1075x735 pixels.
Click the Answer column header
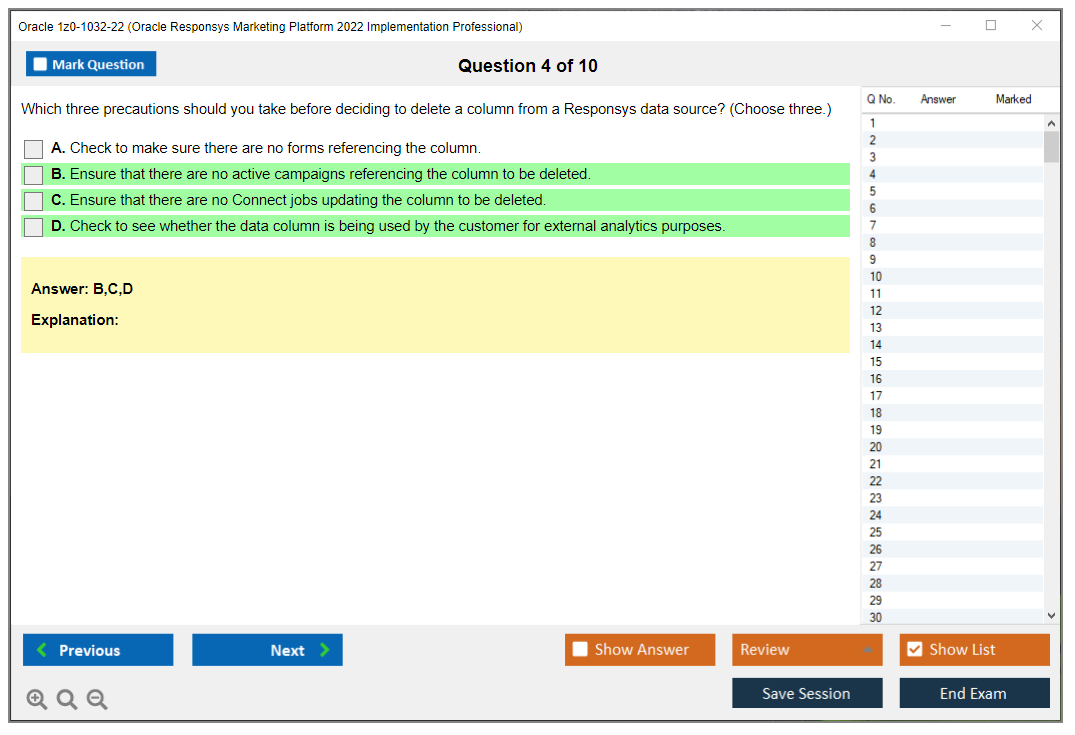[937, 99]
